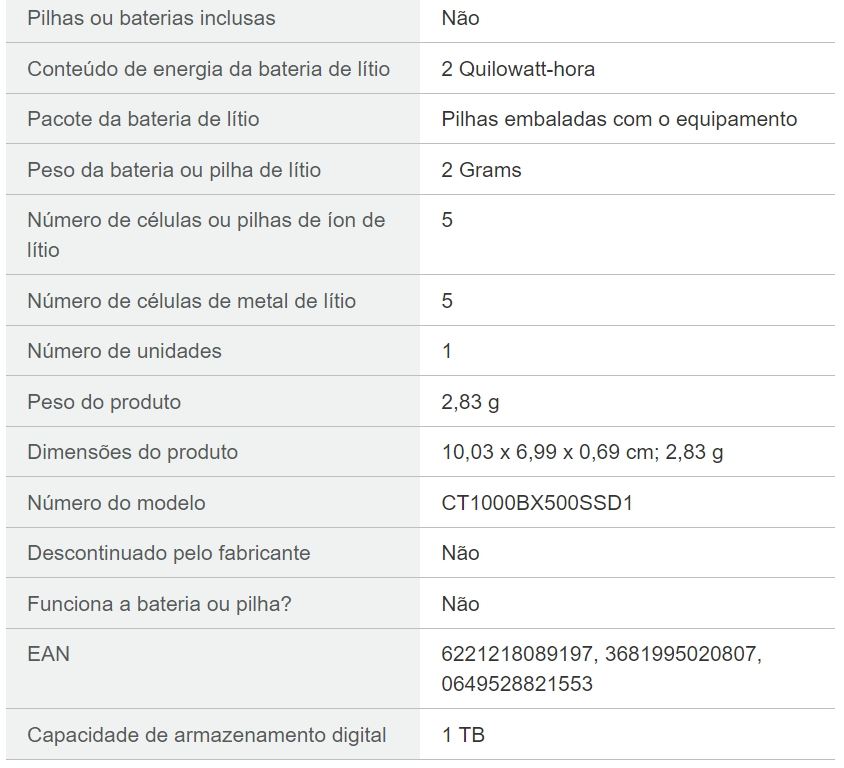Image resolution: width=844 pixels, height=768 pixels.
Task: Click the 'Pilhas ou baterias inclusas' label
Action: [x=151, y=18]
